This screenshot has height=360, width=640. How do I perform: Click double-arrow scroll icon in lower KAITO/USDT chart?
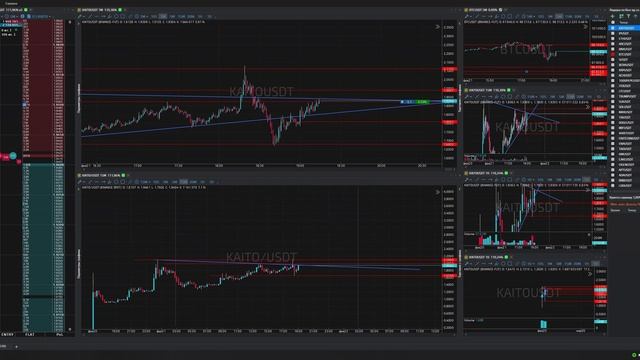click(x=437, y=192)
